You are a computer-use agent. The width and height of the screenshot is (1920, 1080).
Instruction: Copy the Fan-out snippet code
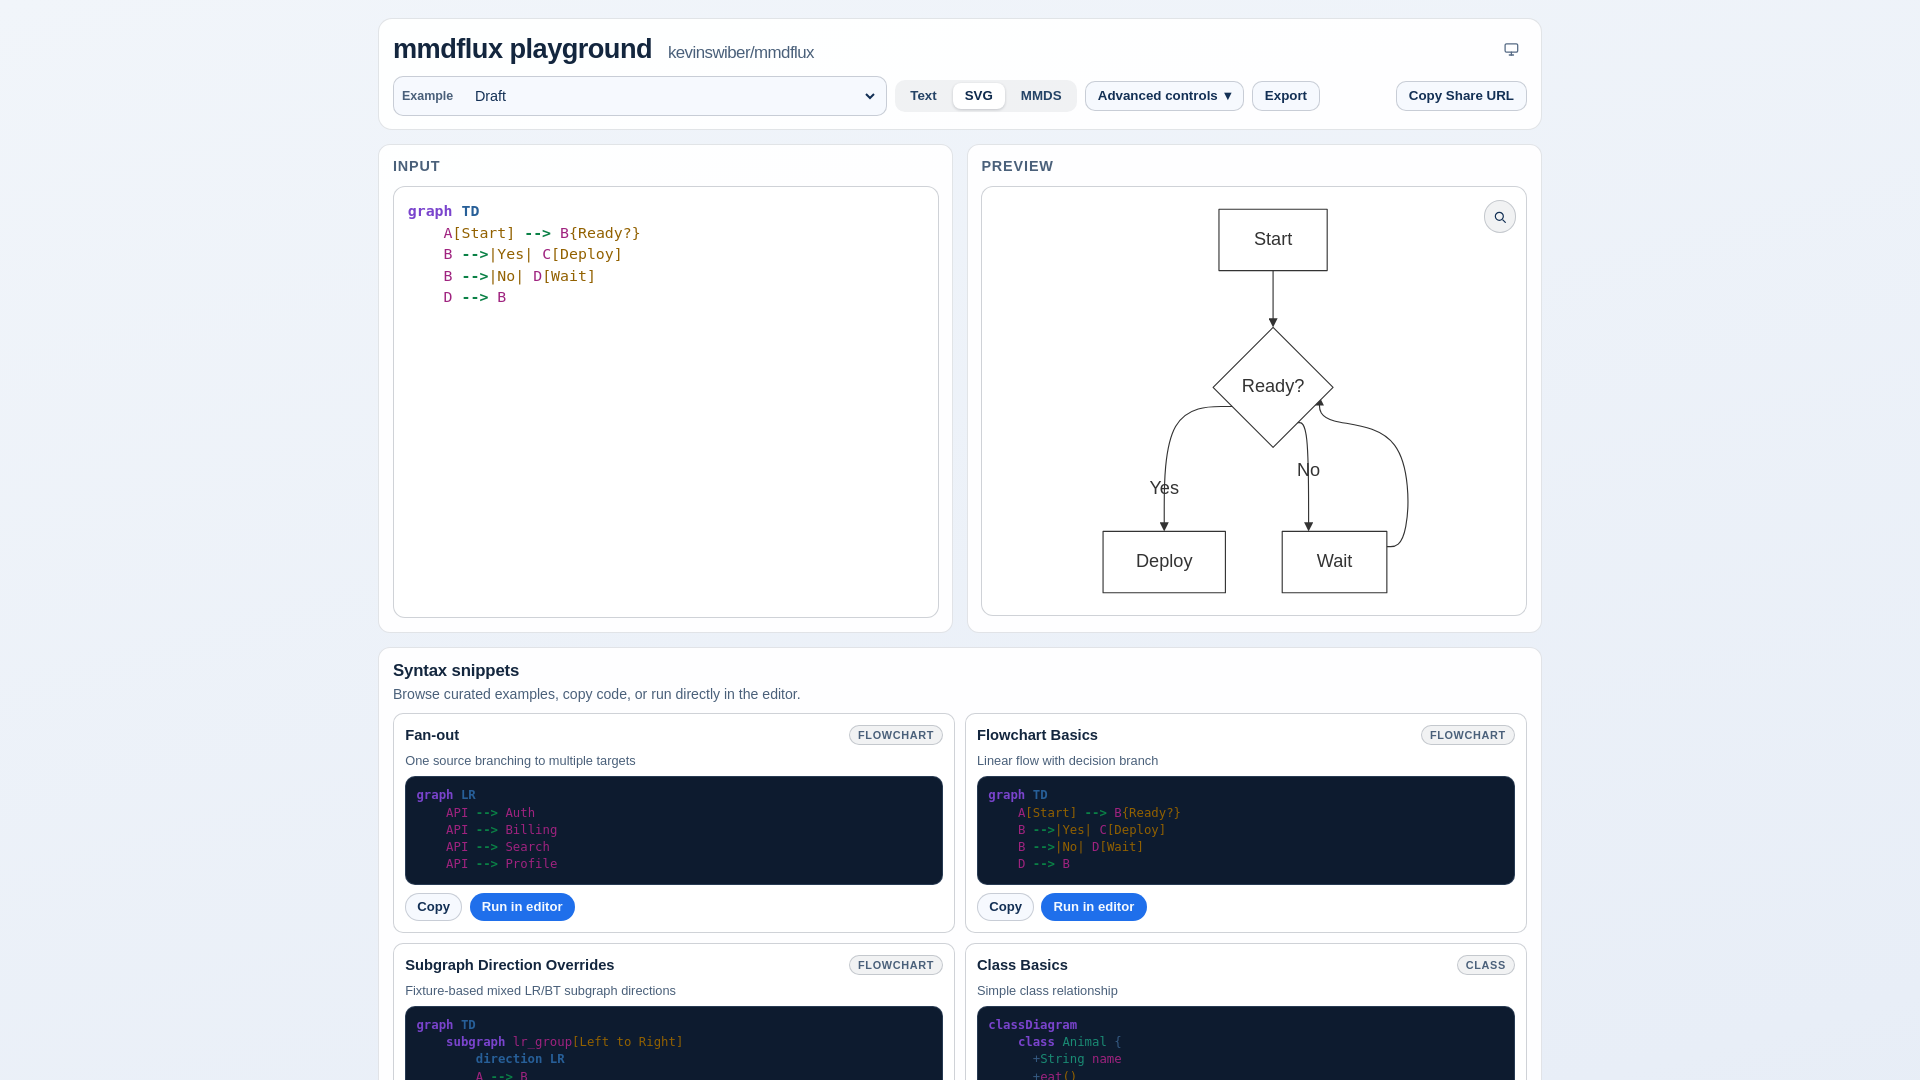[x=433, y=907]
